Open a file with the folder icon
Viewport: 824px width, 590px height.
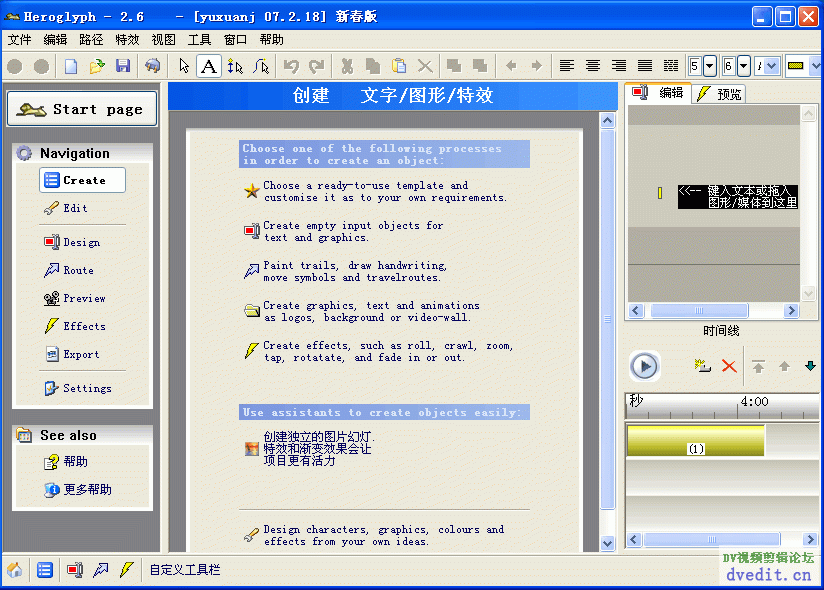pos(97,66)
